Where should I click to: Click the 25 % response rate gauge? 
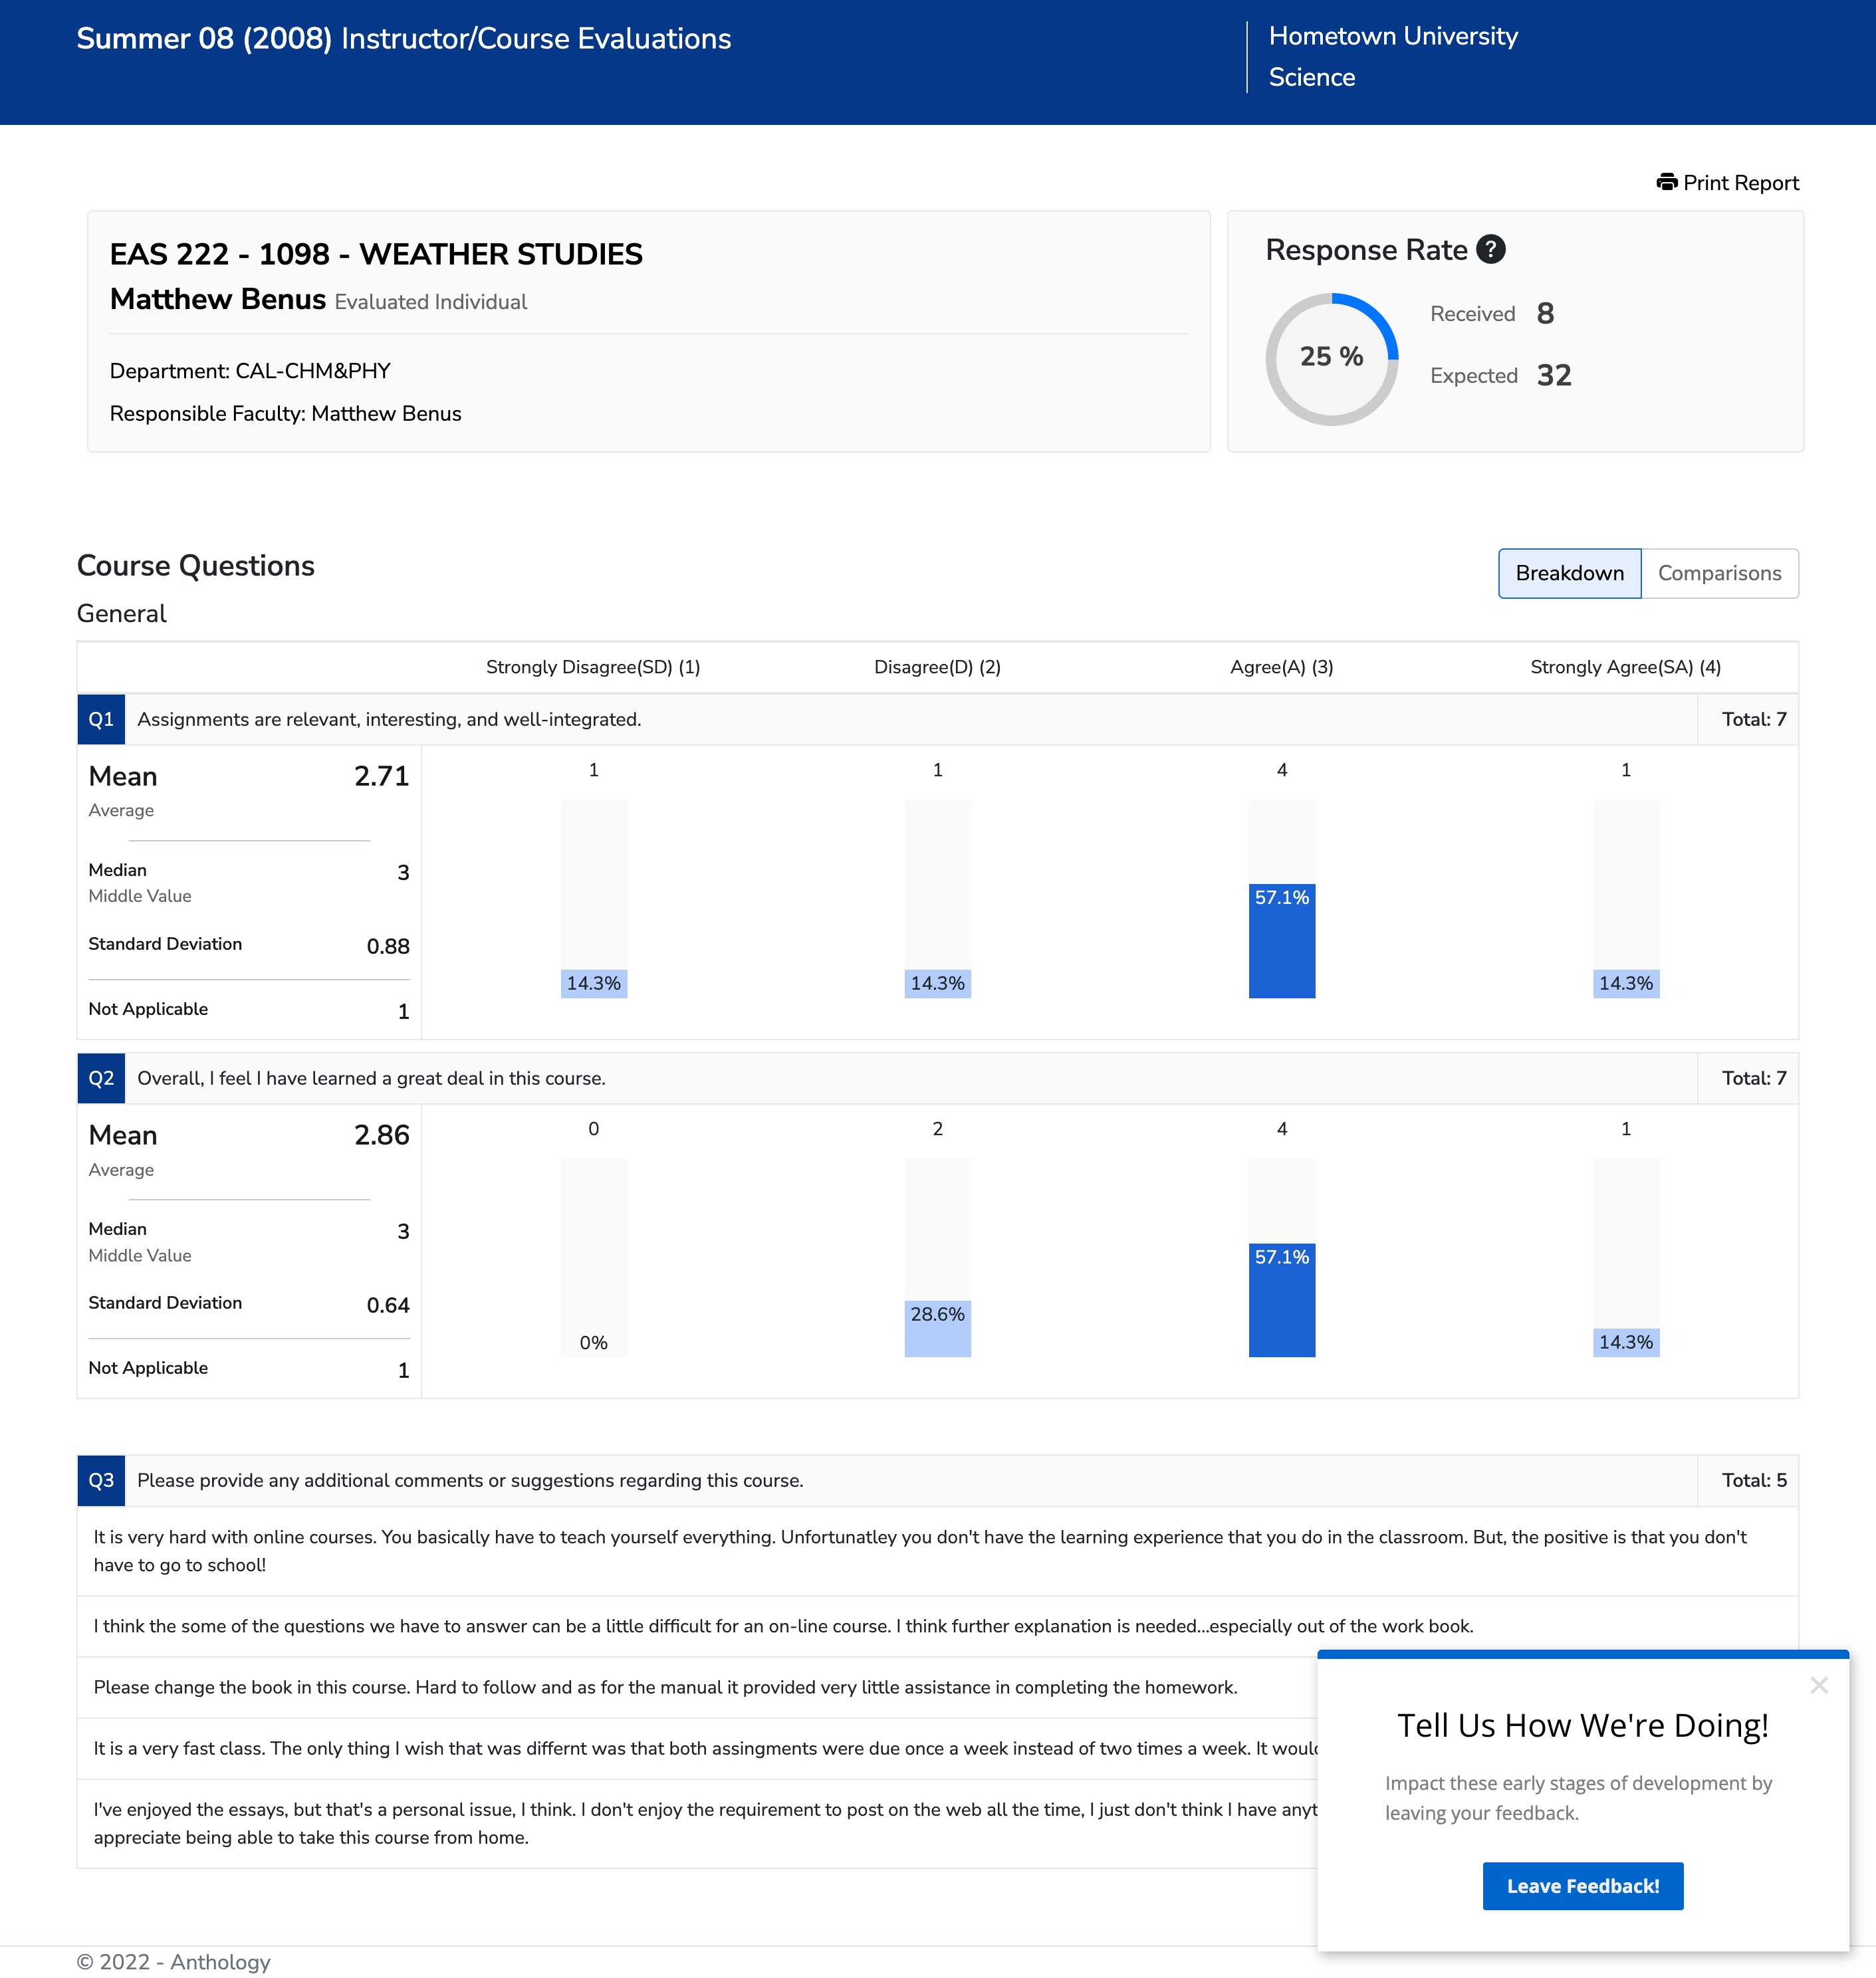pos(1331,358)
